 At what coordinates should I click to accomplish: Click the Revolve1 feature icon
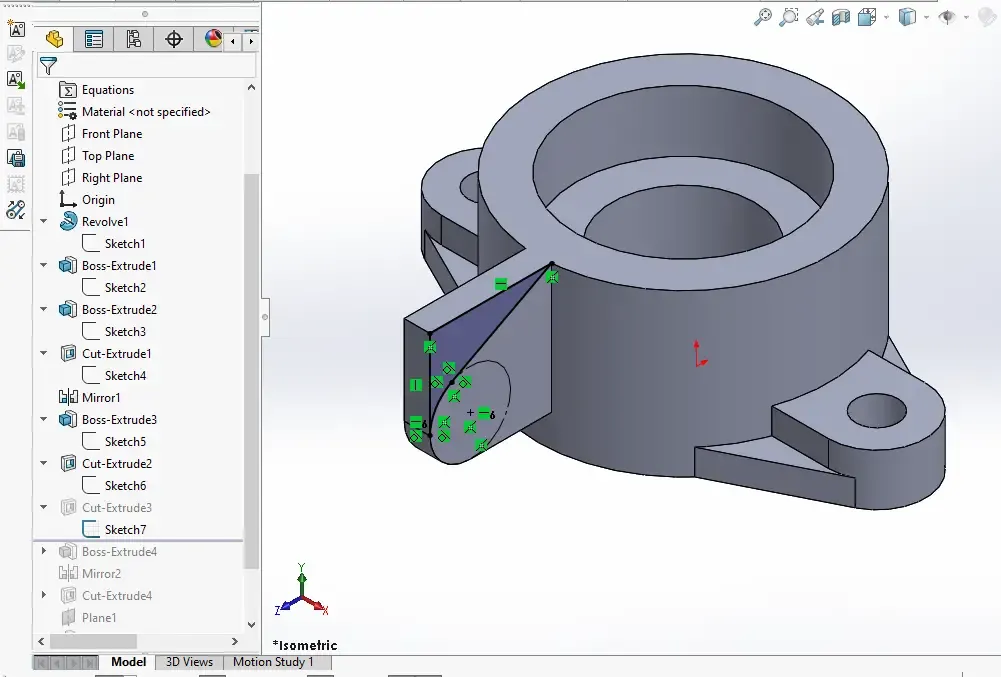point(68,221)
